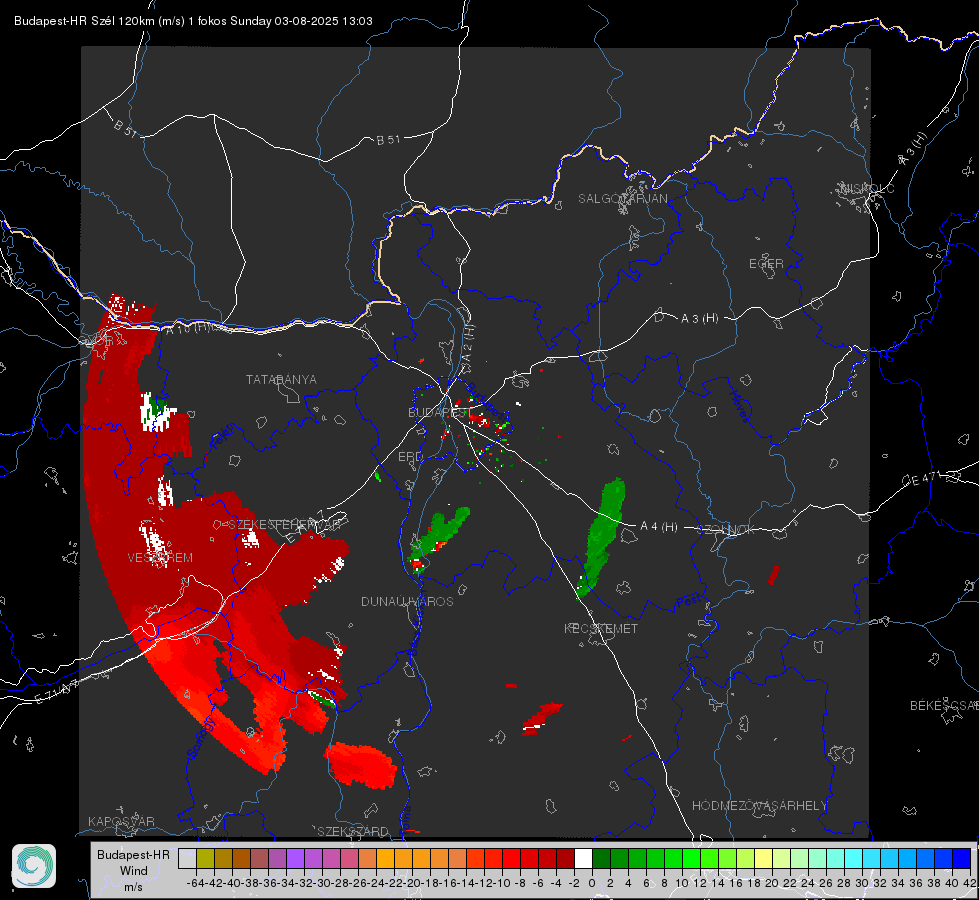Click the 'Somogy' county label
The width and height of the screenshot is (979, 900).
(x=201, y=737)
